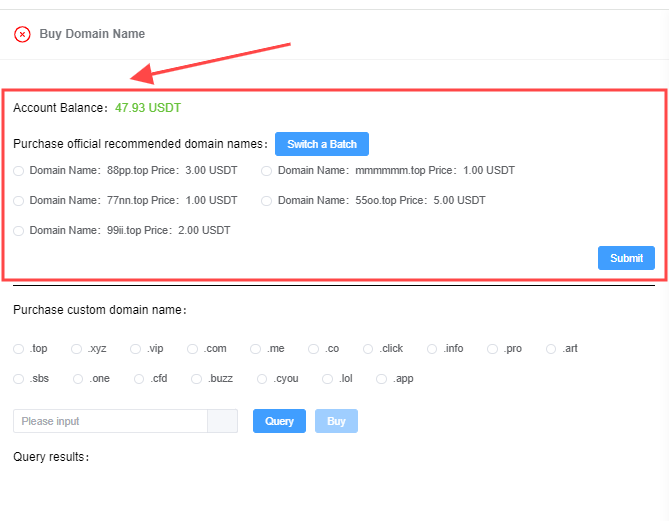Select the .click extension
Viewport: 669px width, 521px height.
(368, 349)
